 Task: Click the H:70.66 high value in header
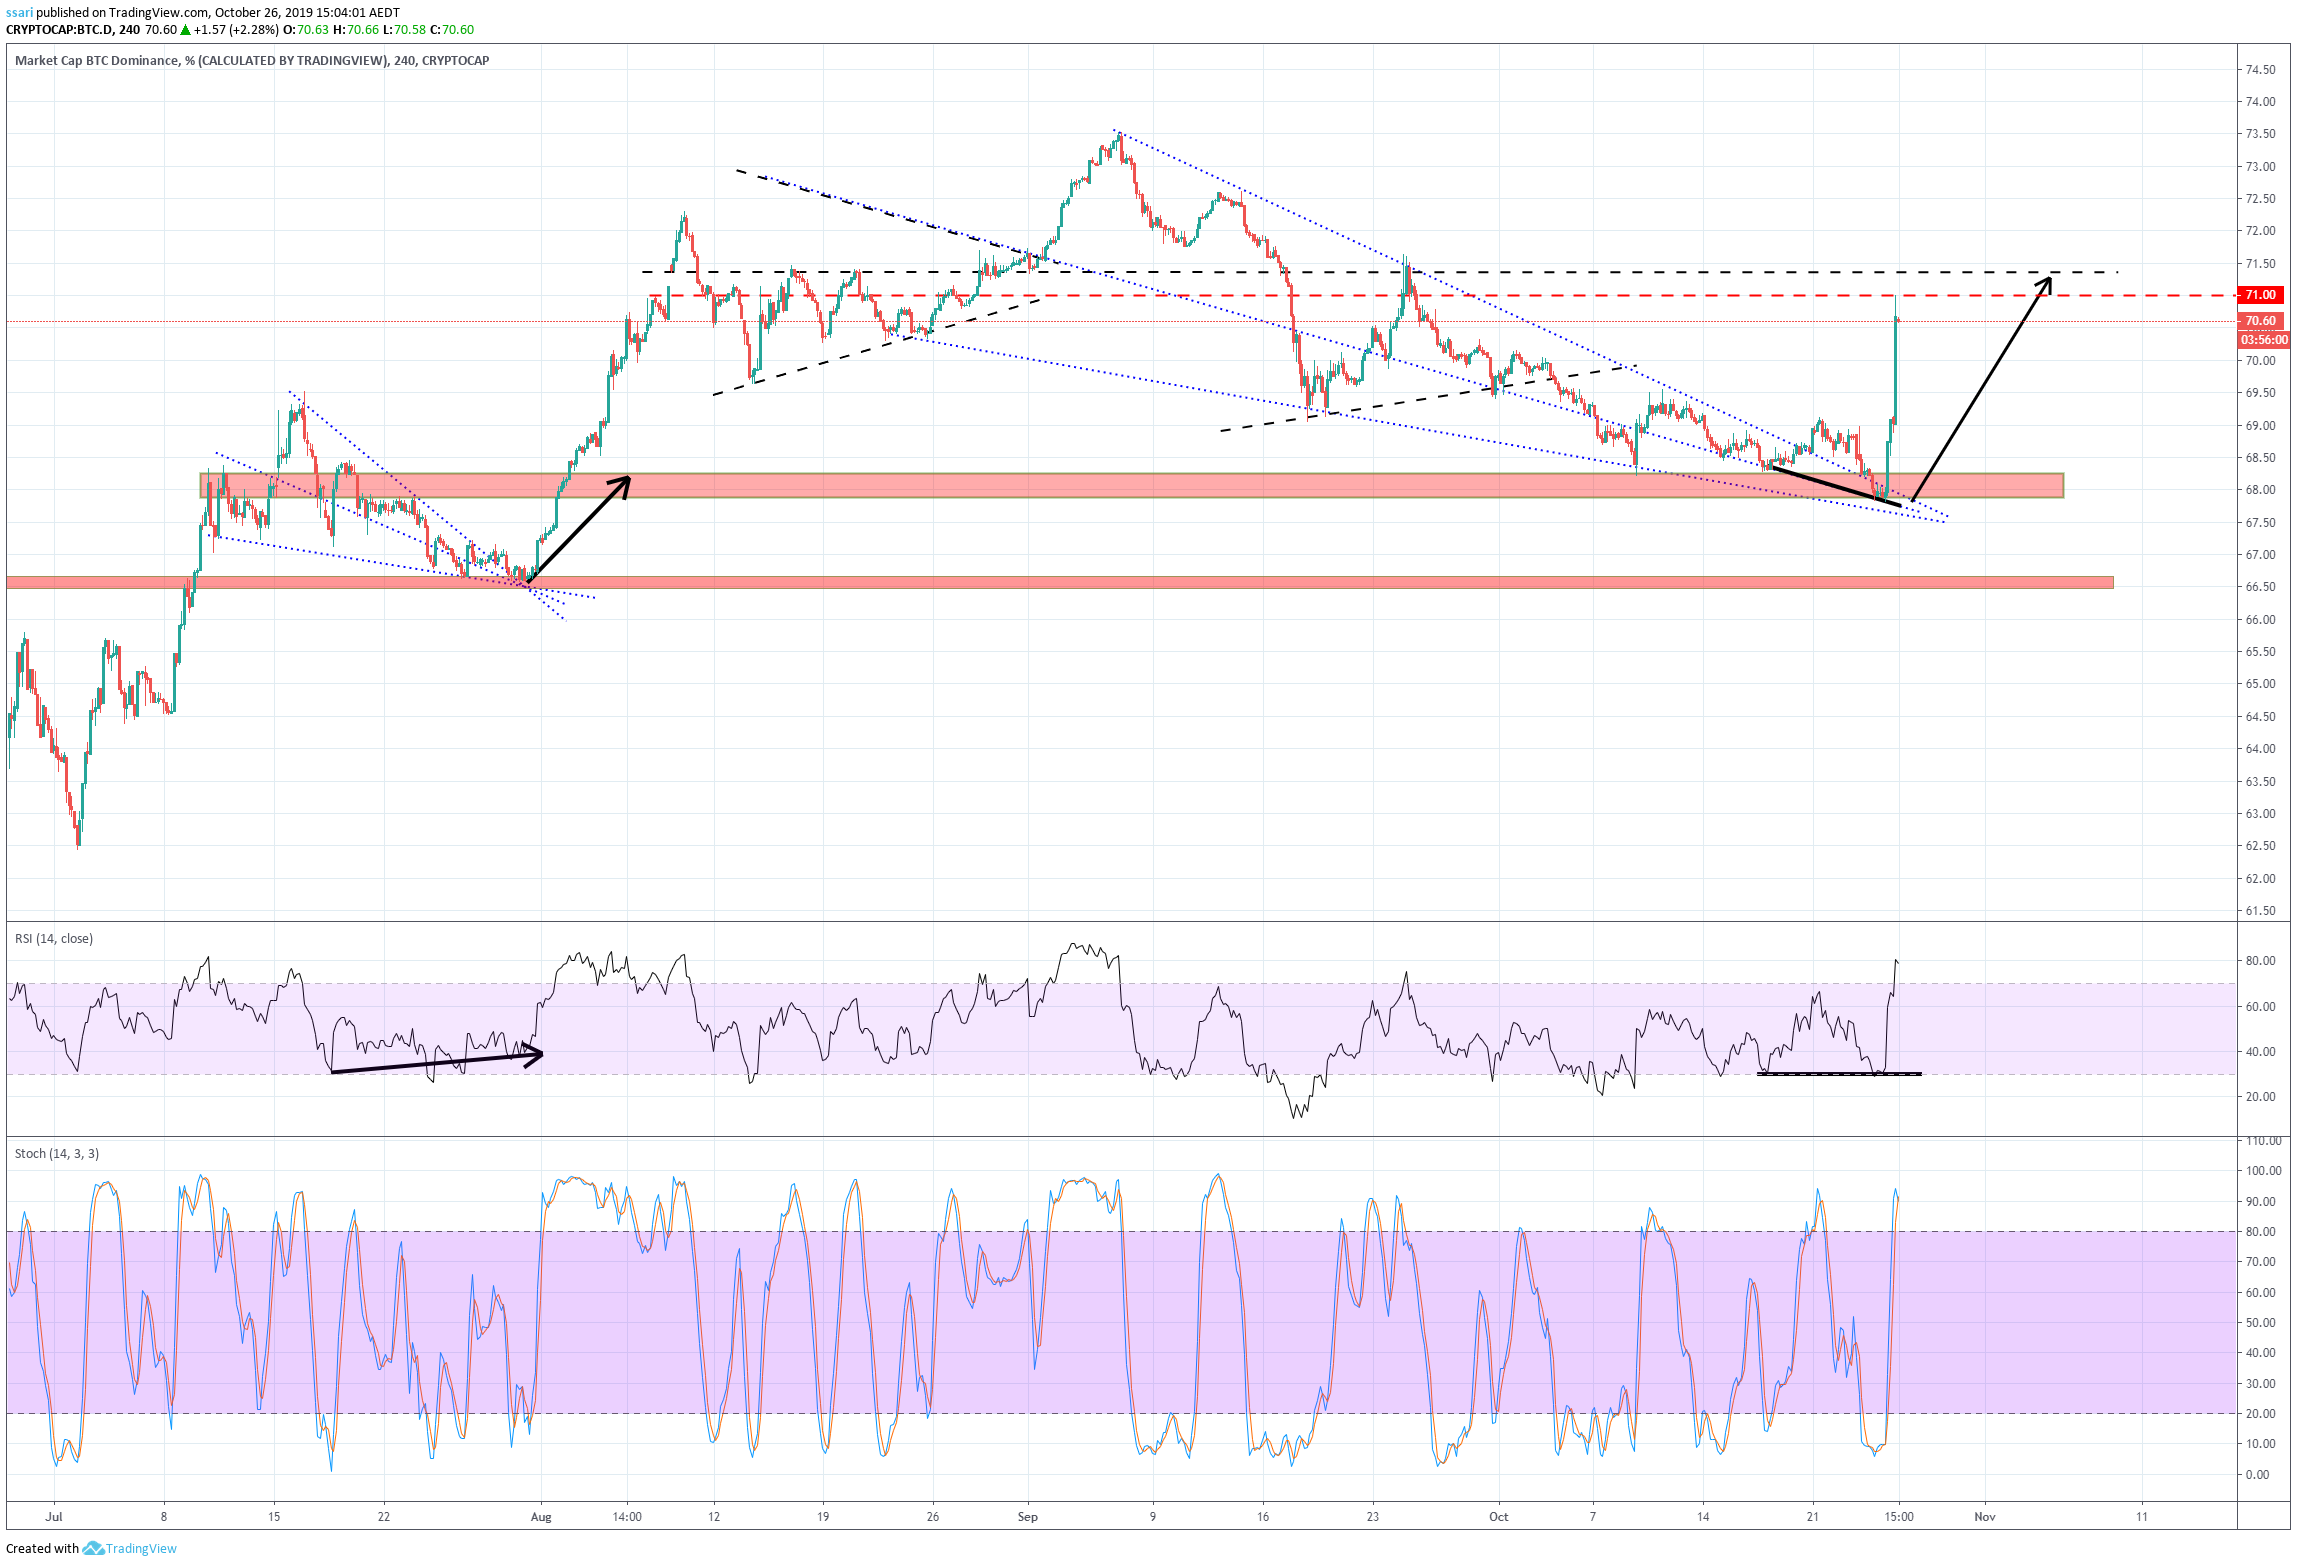tap(356, 30)
